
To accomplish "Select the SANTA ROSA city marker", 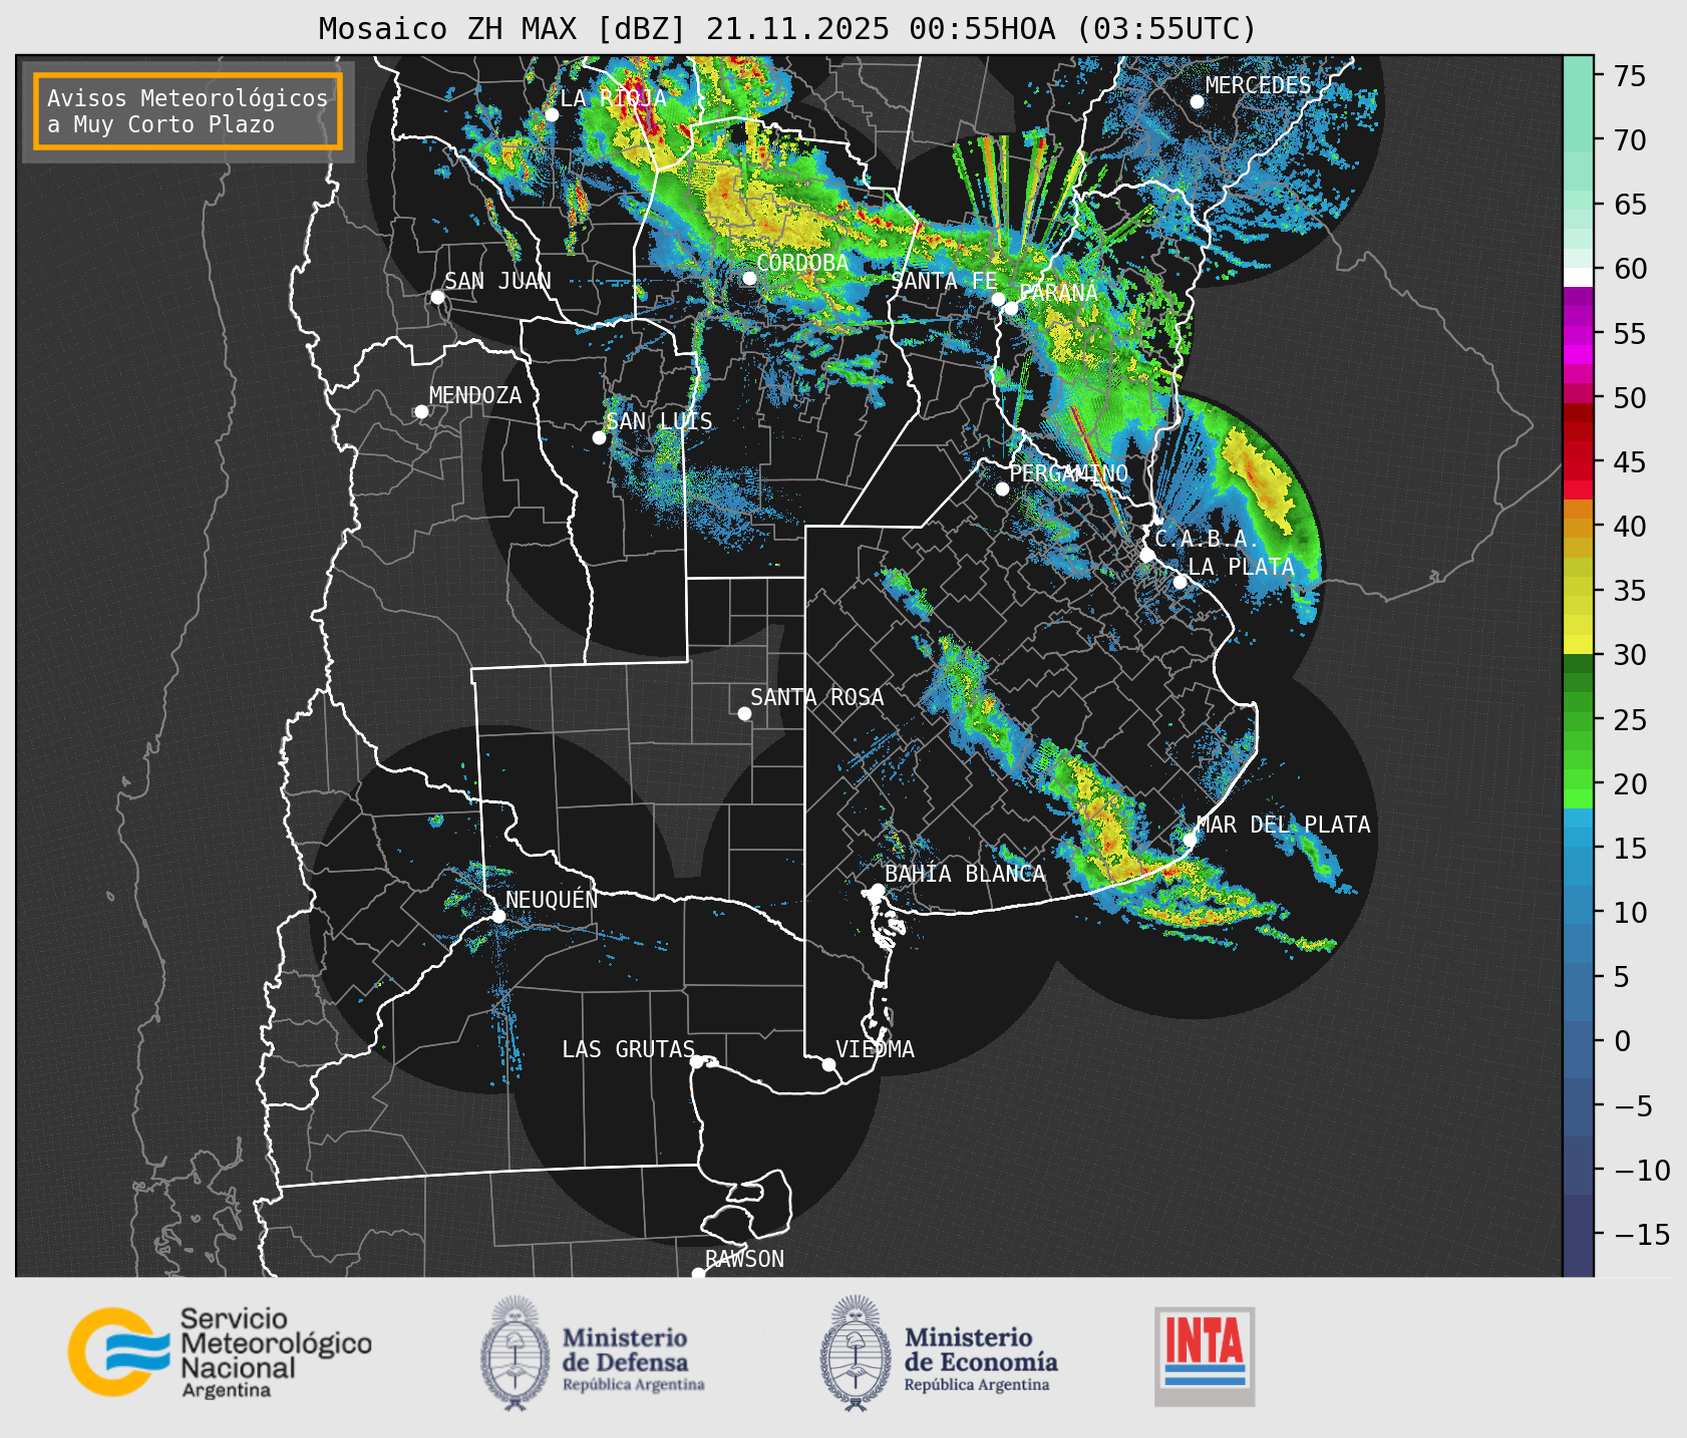I will click(744, 714).
